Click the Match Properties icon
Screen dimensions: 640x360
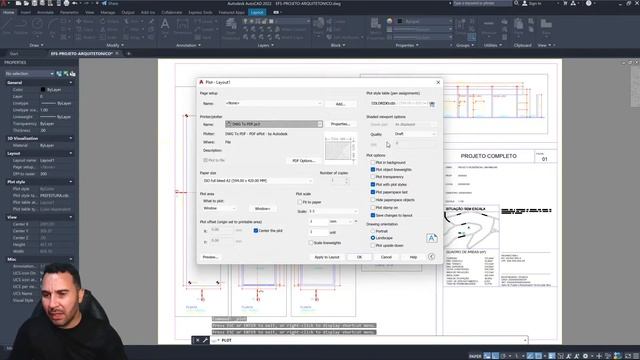(375, 29)
